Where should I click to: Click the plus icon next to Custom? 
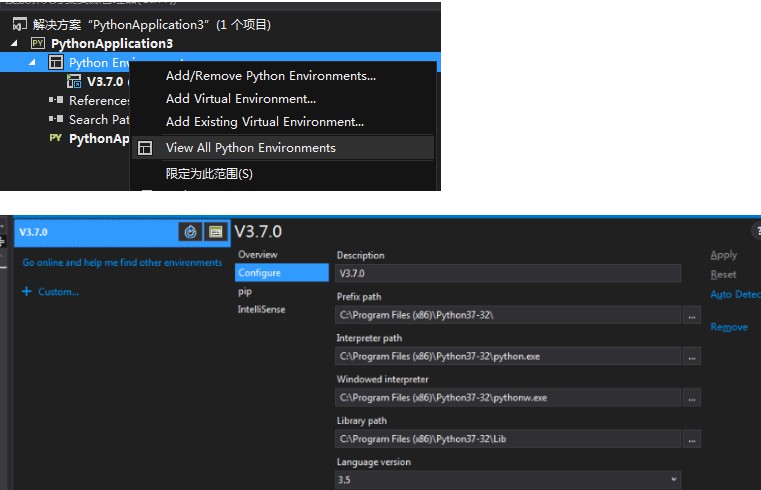(27, 291)
